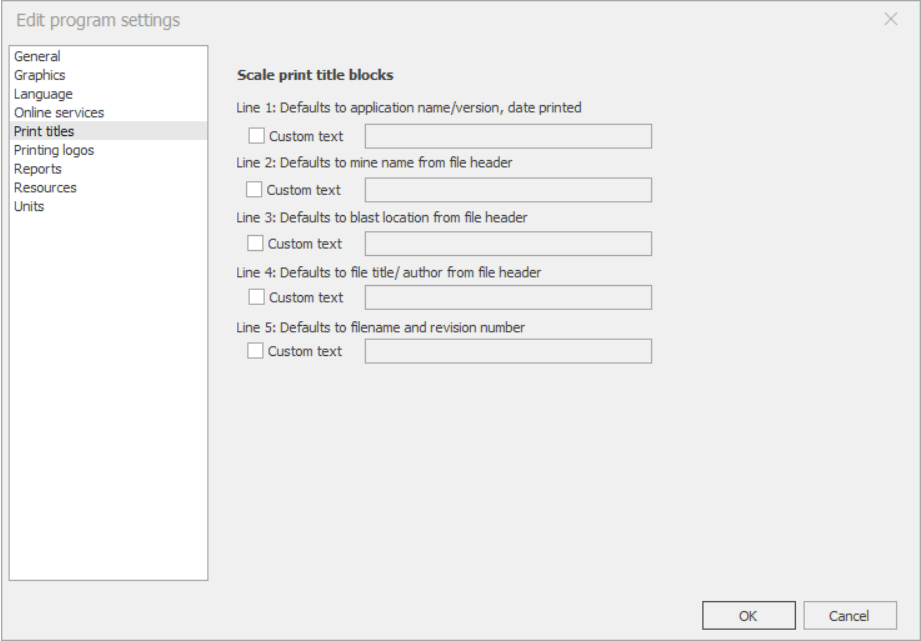Screen dimensions: 921x641
Task: Discard changes with the Cancel button
Action: tap(850, 615)
